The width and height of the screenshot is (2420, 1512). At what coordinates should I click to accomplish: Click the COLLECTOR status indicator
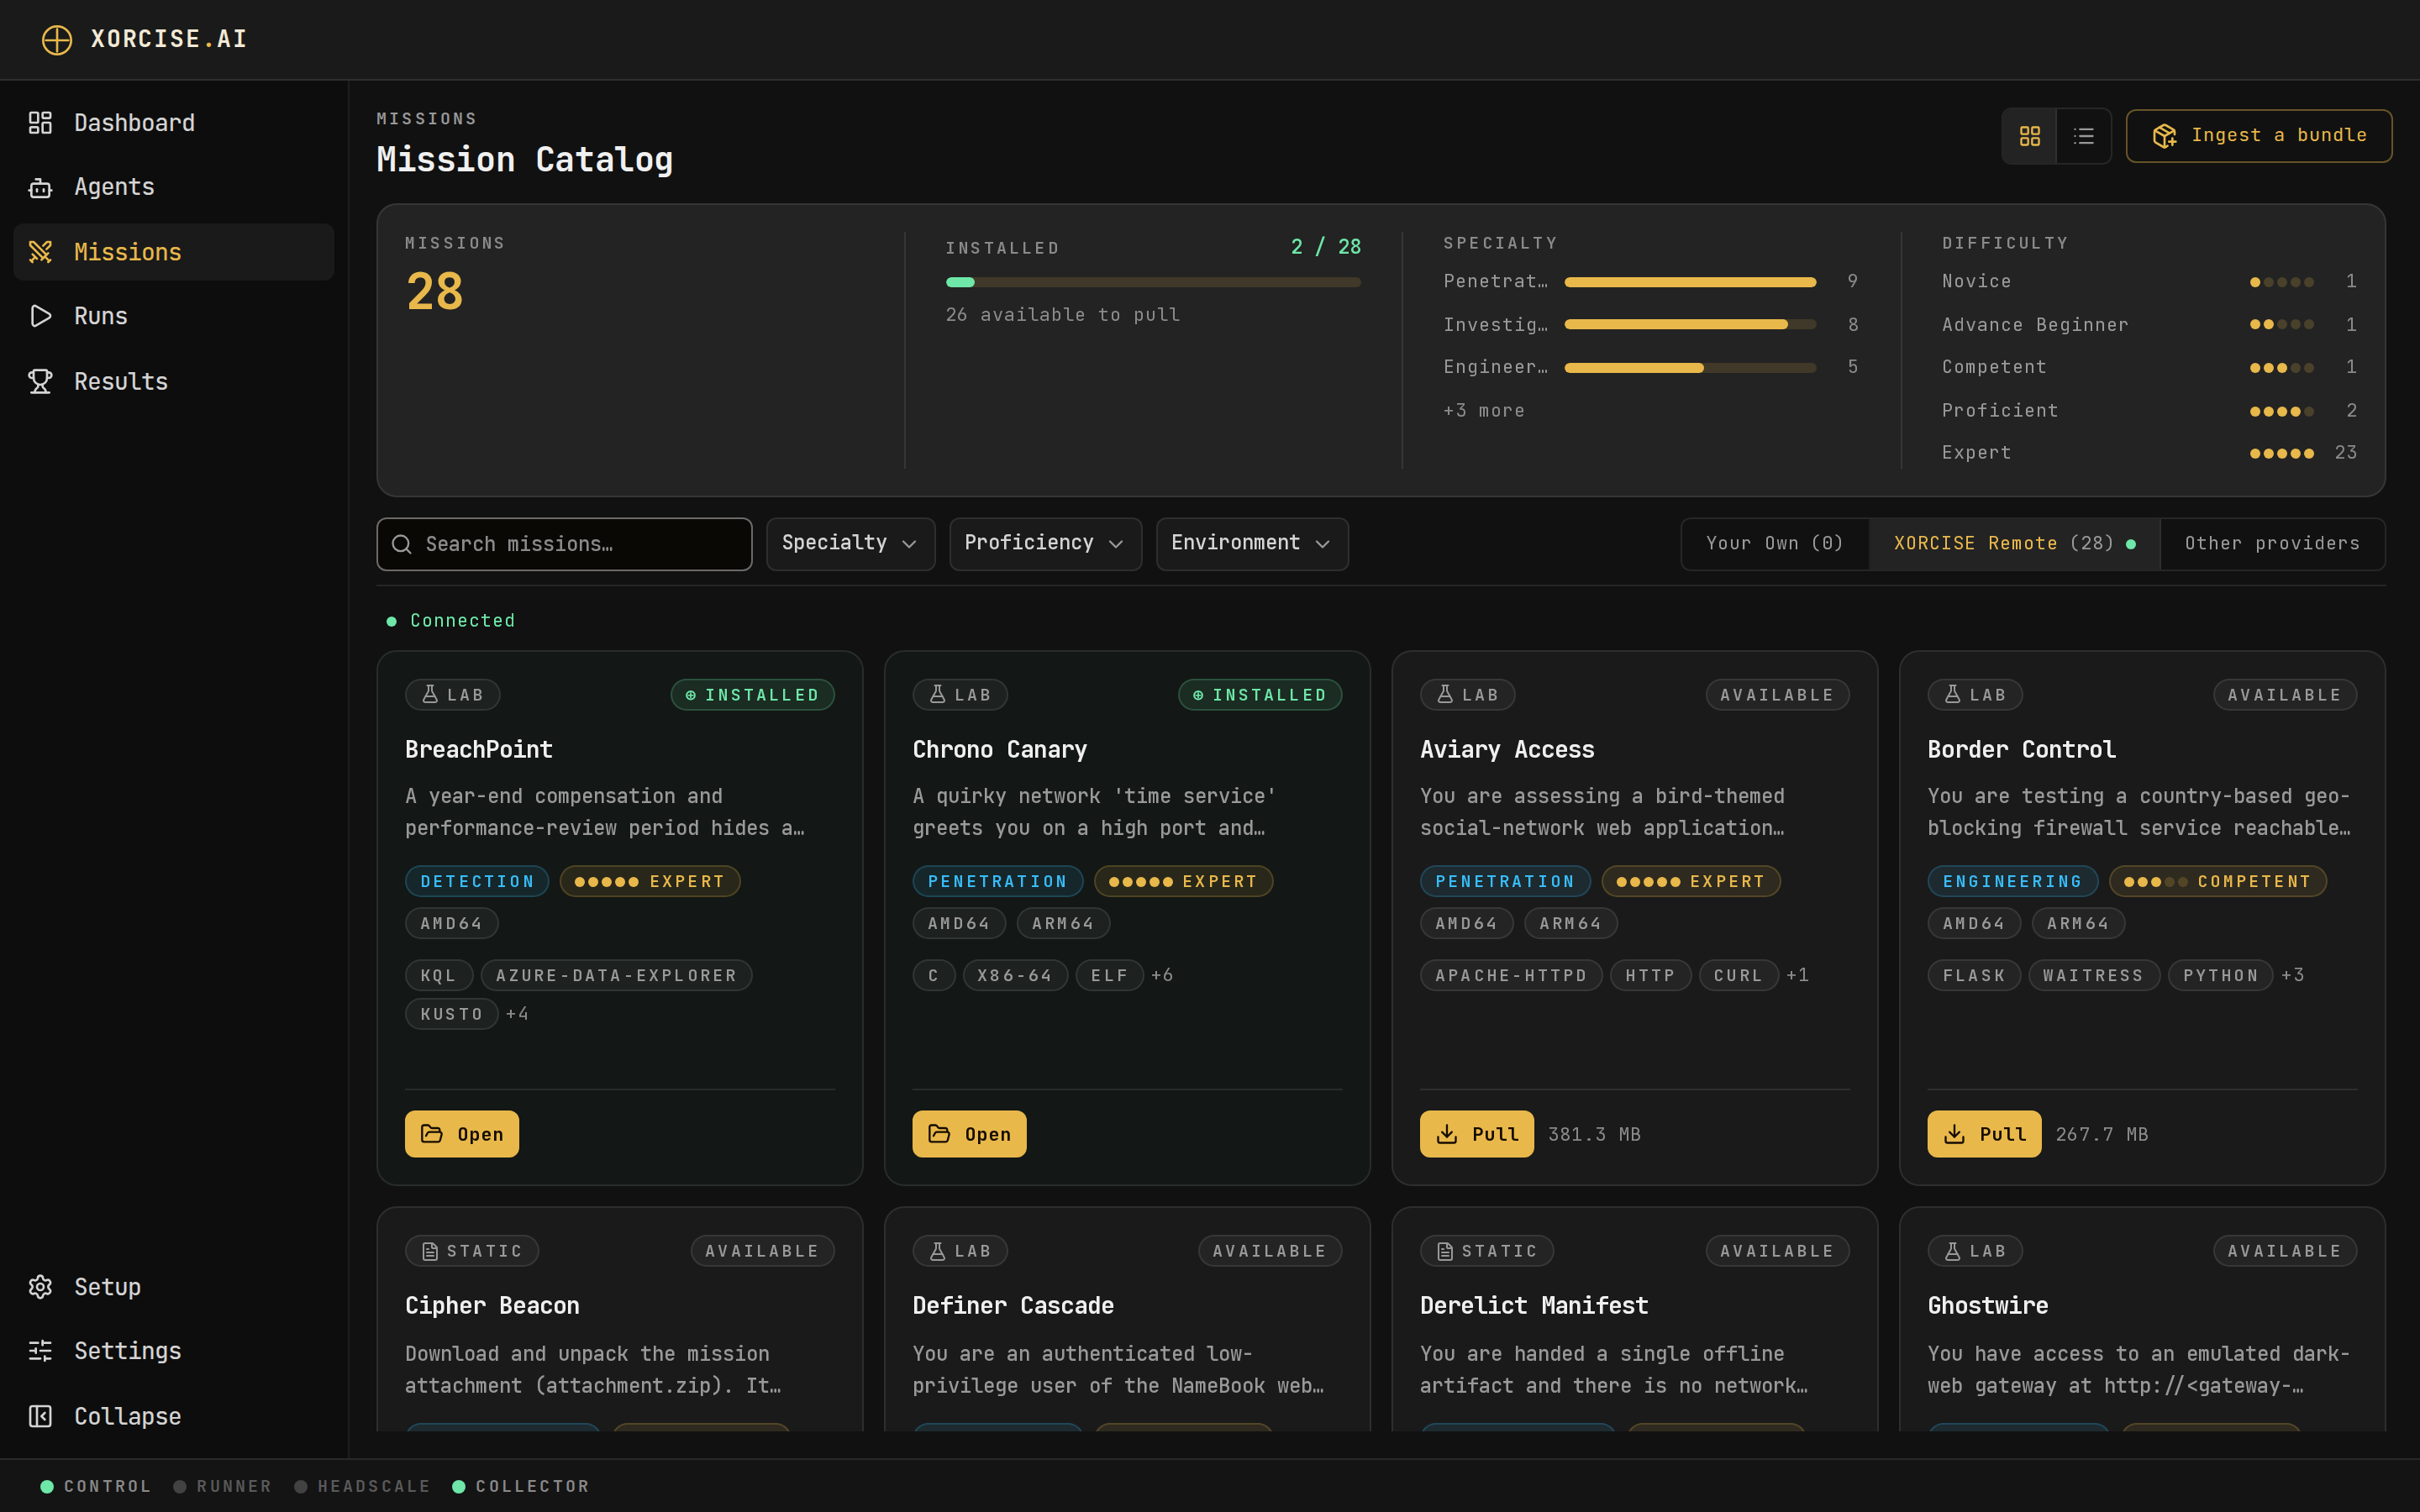pos(521,1486)
